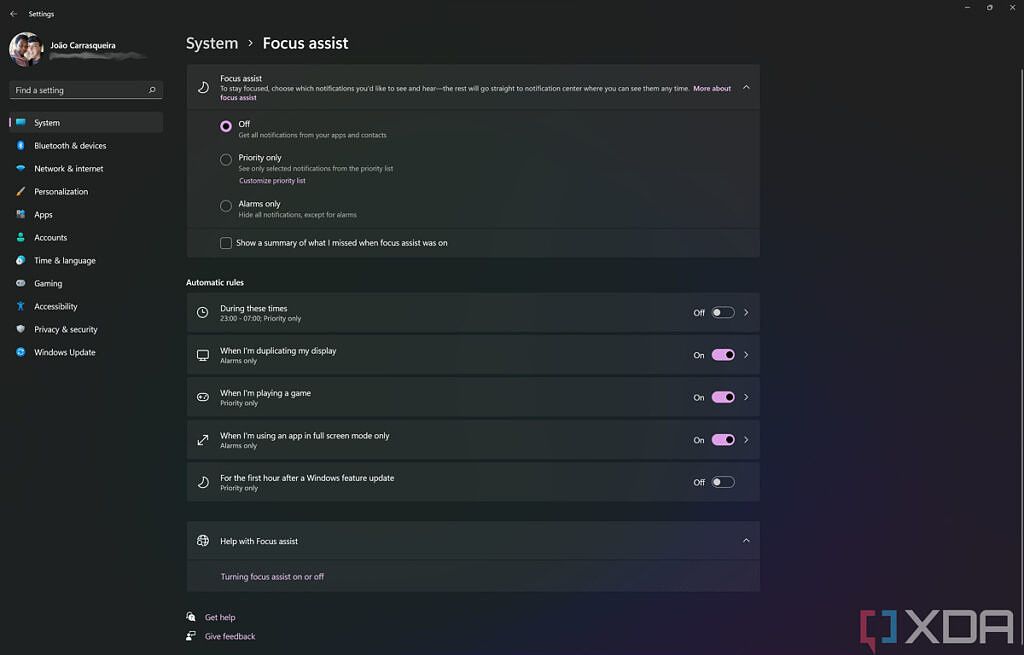This screenshot has width=1024, height=655.
Task: Open Accessibility settings
Action: (54, 306)
